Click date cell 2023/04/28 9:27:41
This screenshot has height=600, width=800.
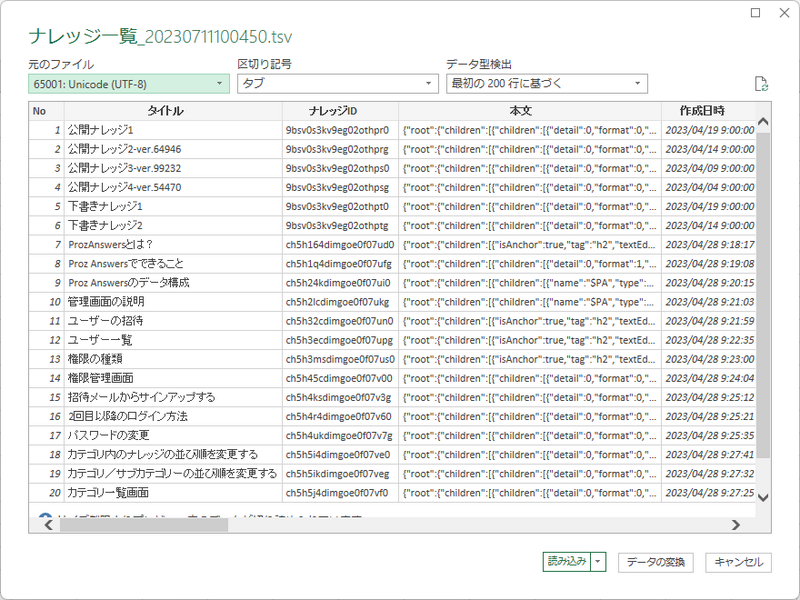(709, 455)
